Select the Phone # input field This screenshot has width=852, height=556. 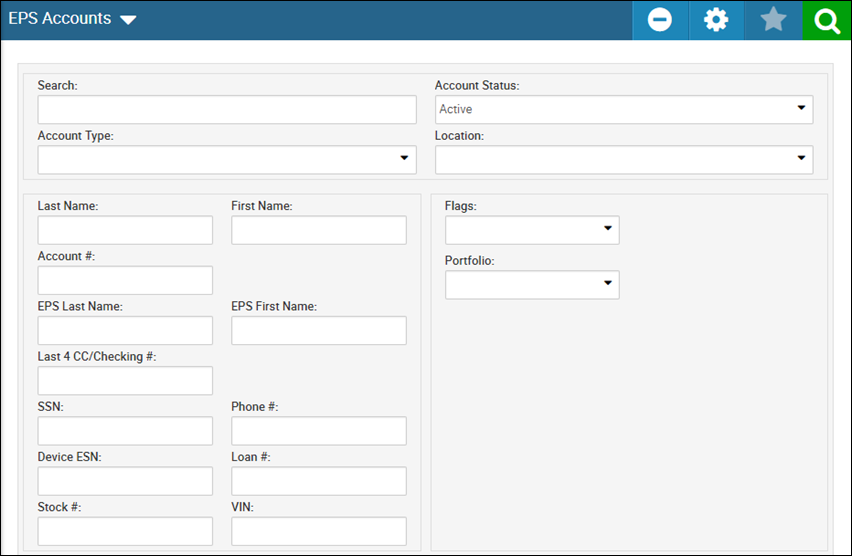tap(319, 430)
